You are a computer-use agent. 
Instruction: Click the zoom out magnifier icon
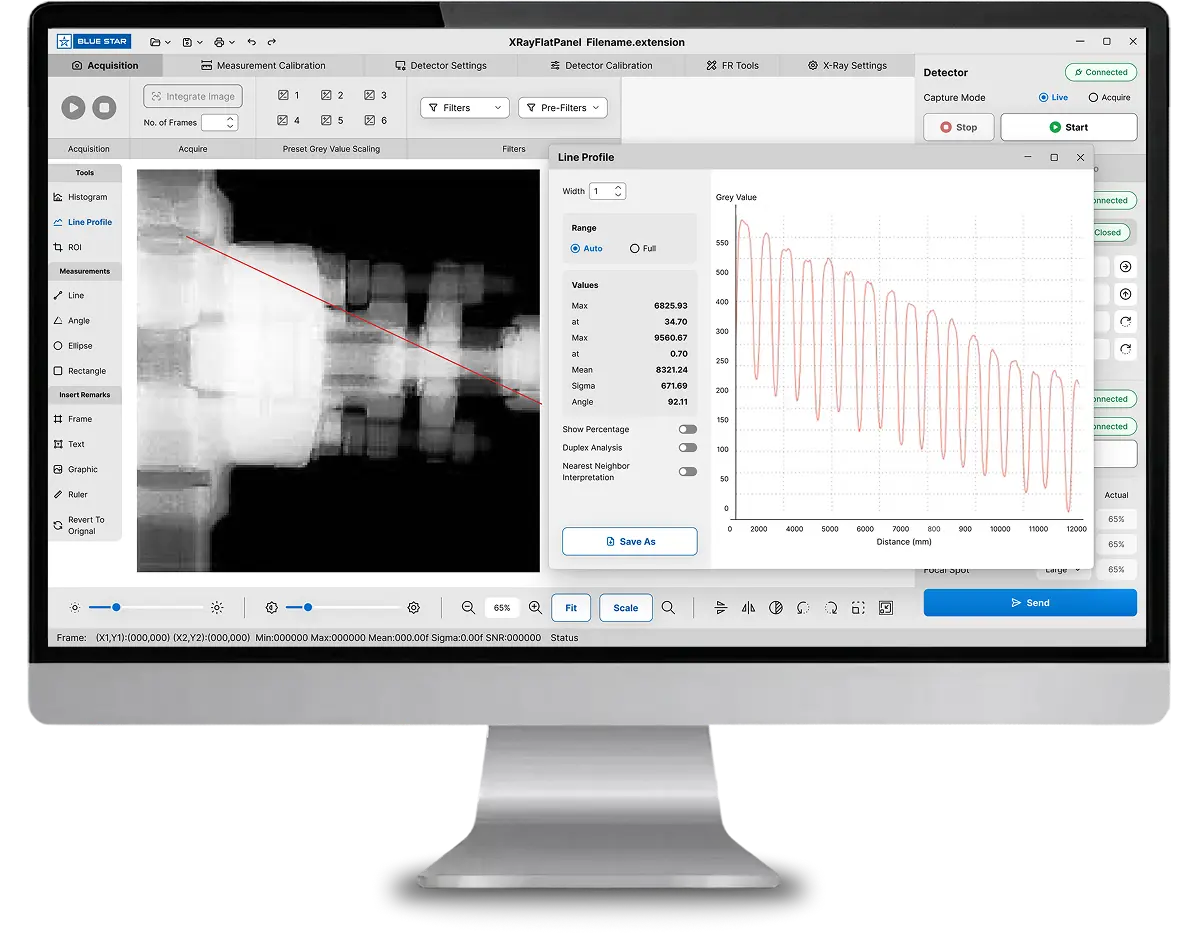[x=468, y=607]
